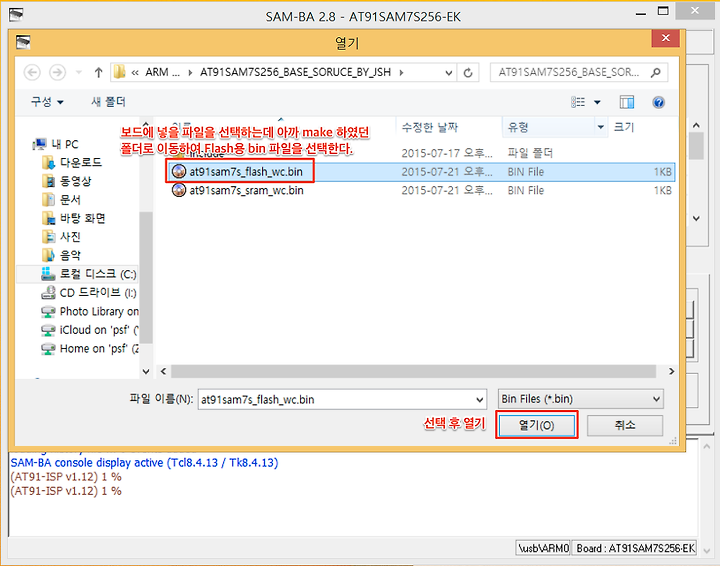Go forward using the forward arrow
This screenshot has width=720, height=566.
click(x=57, y=73)
